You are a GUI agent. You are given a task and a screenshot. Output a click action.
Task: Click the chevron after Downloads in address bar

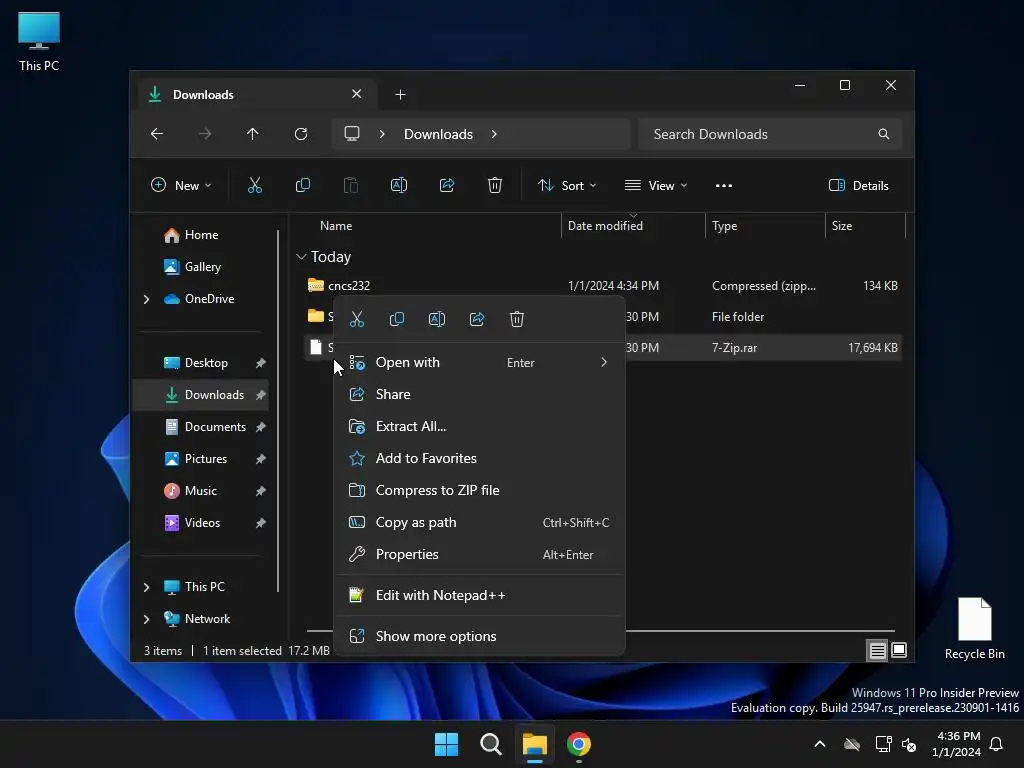tap(494, 134)
